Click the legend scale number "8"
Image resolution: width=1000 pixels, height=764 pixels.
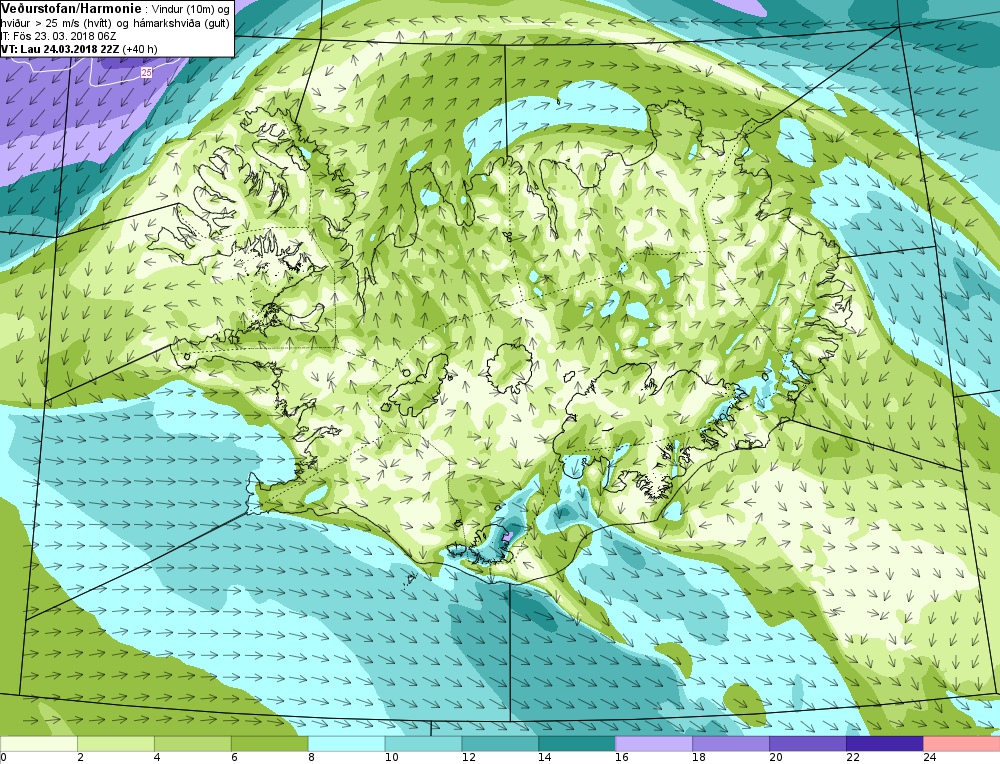pos(311,758)
